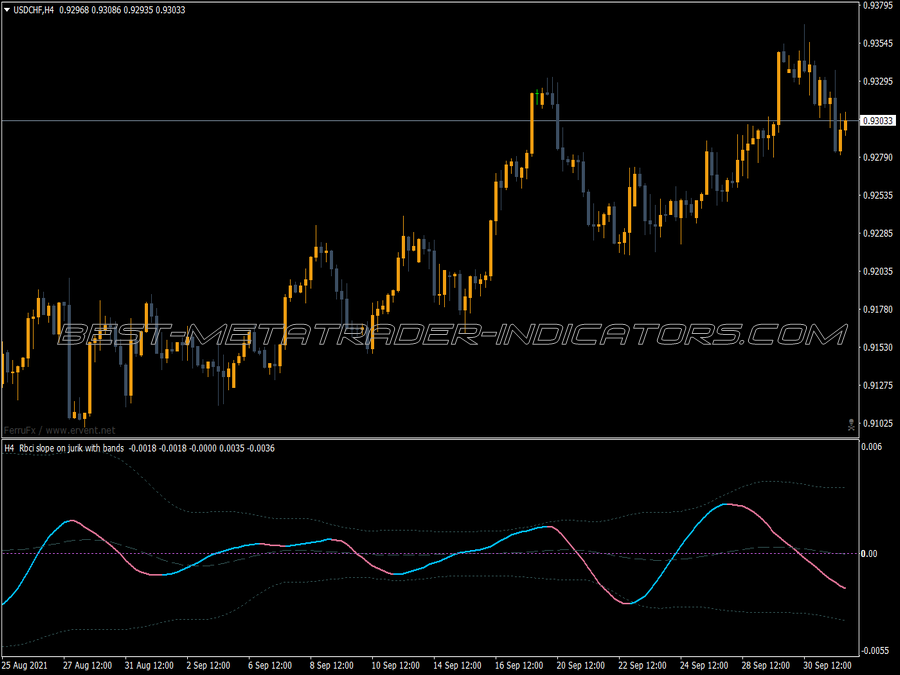Click the 'Rbci slope on jurik with bands' label
The height and width of the screenshot is (675, 900).
71,448
